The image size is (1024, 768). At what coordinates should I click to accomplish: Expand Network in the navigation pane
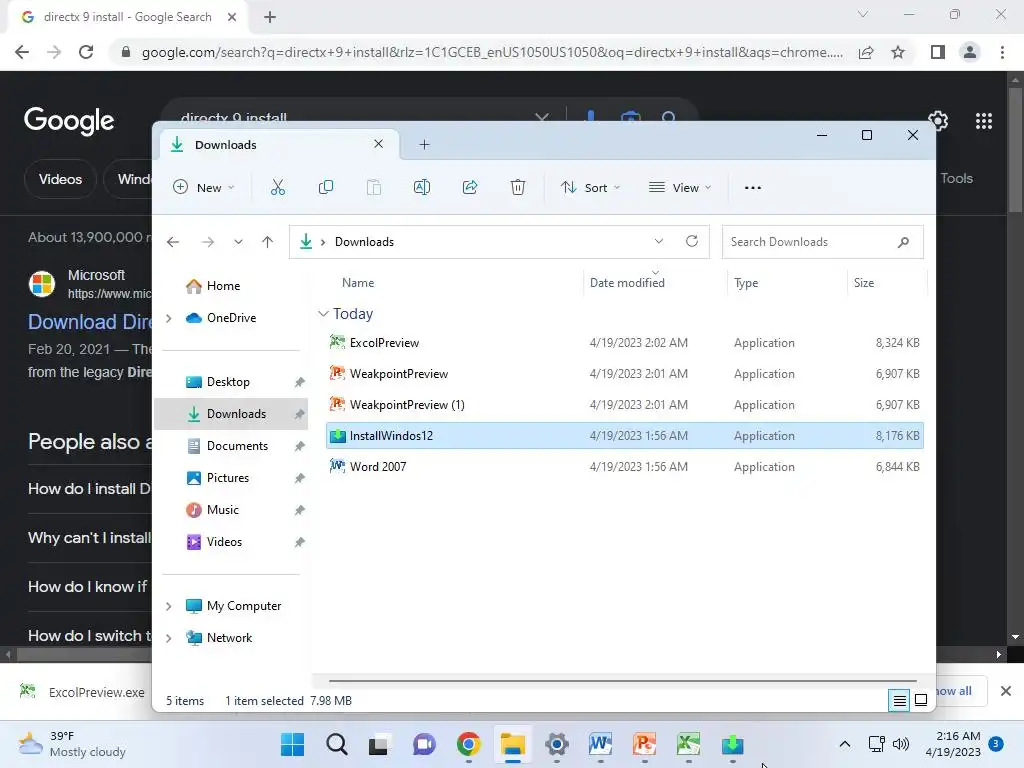pyautogui.click(x=168, y=638)
